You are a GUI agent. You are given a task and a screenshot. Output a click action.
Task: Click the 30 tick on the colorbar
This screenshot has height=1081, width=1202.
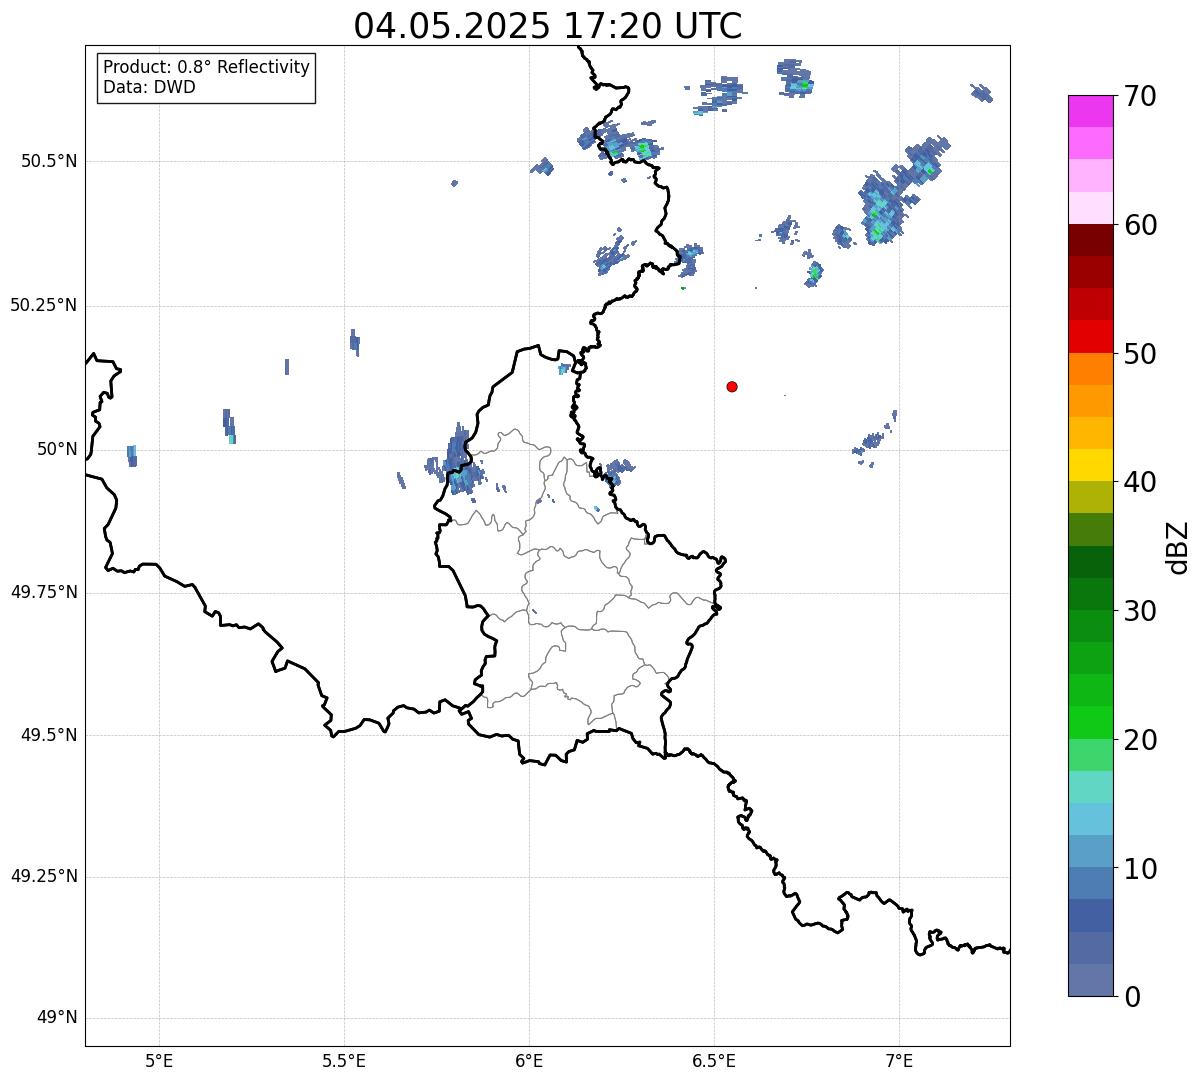[x=1141, y=611]
